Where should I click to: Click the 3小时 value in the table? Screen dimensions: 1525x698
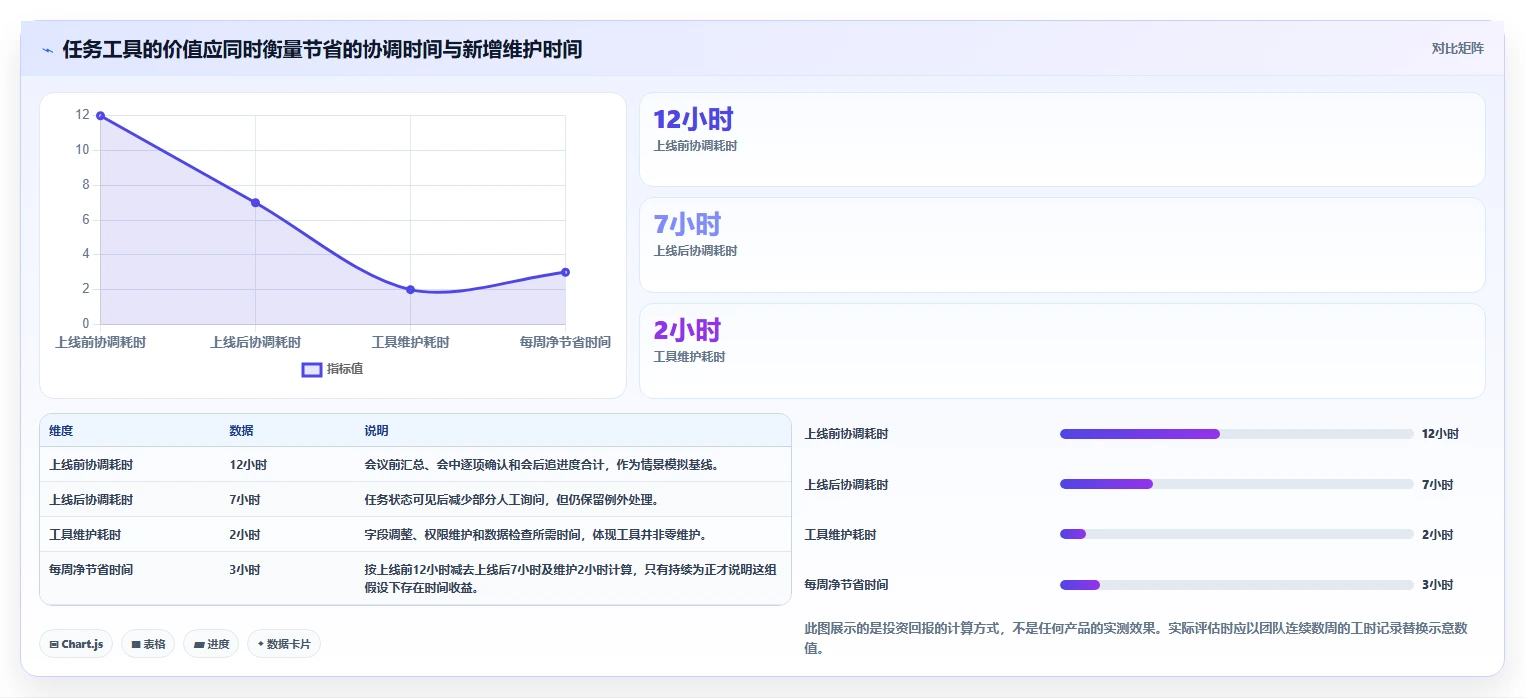(245, 570)
